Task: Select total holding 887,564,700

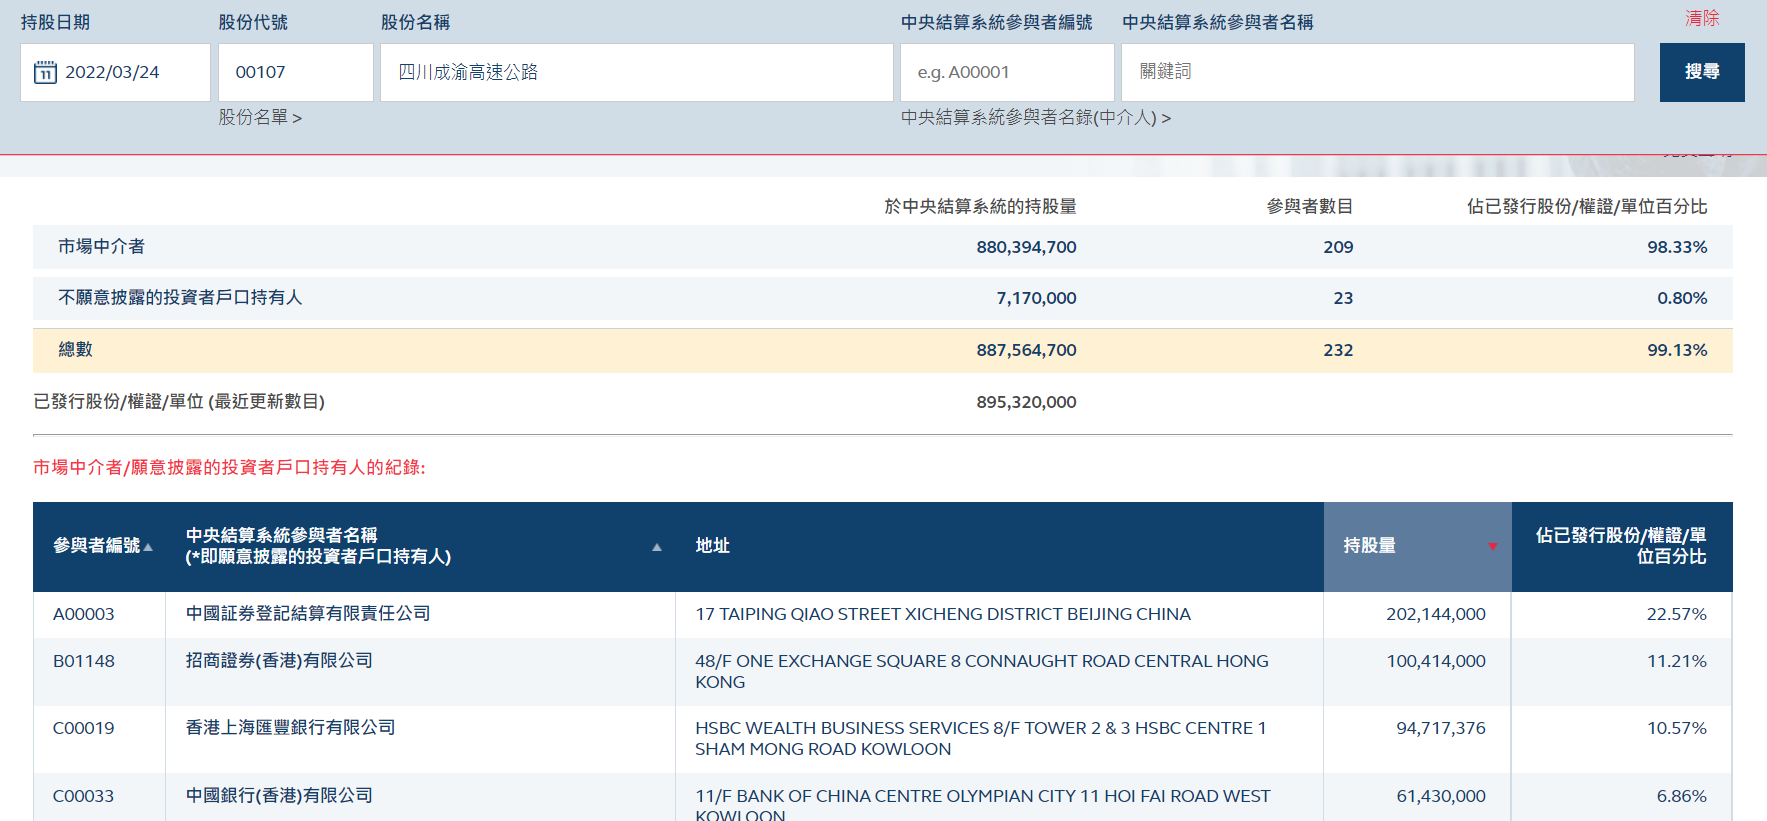Action: click(x=1027, y=350)
